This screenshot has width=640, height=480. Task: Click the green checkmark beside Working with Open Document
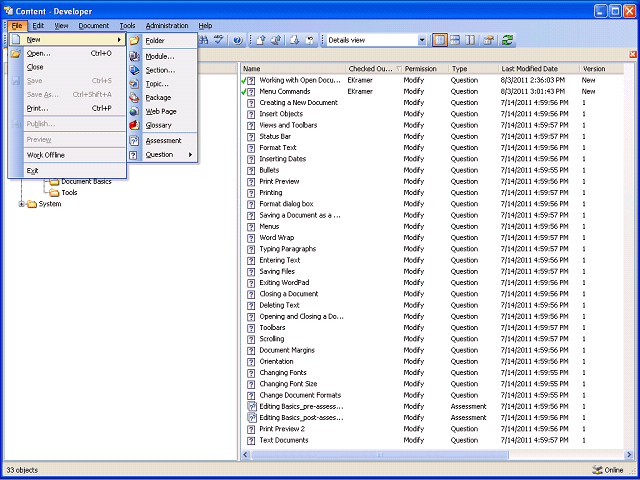[x=244, y=81]
